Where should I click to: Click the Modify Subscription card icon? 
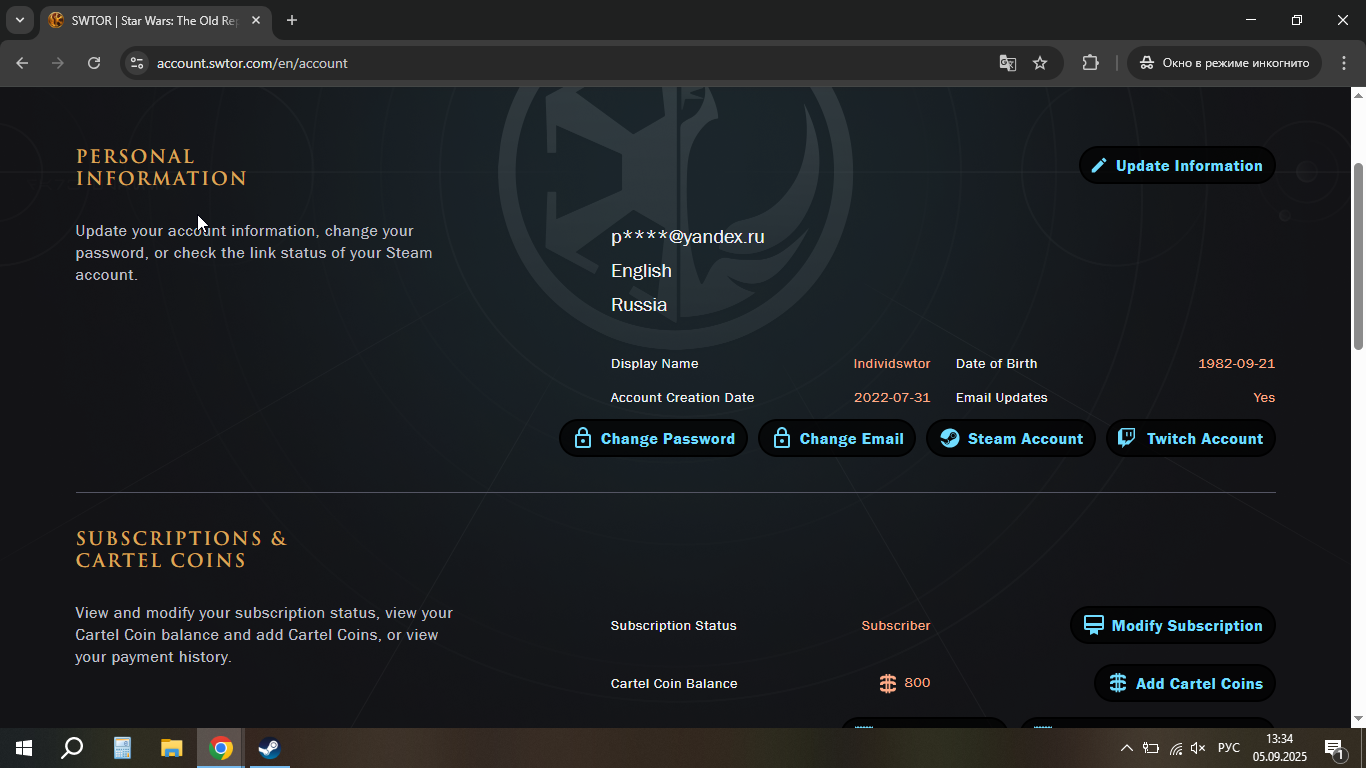1094,625
